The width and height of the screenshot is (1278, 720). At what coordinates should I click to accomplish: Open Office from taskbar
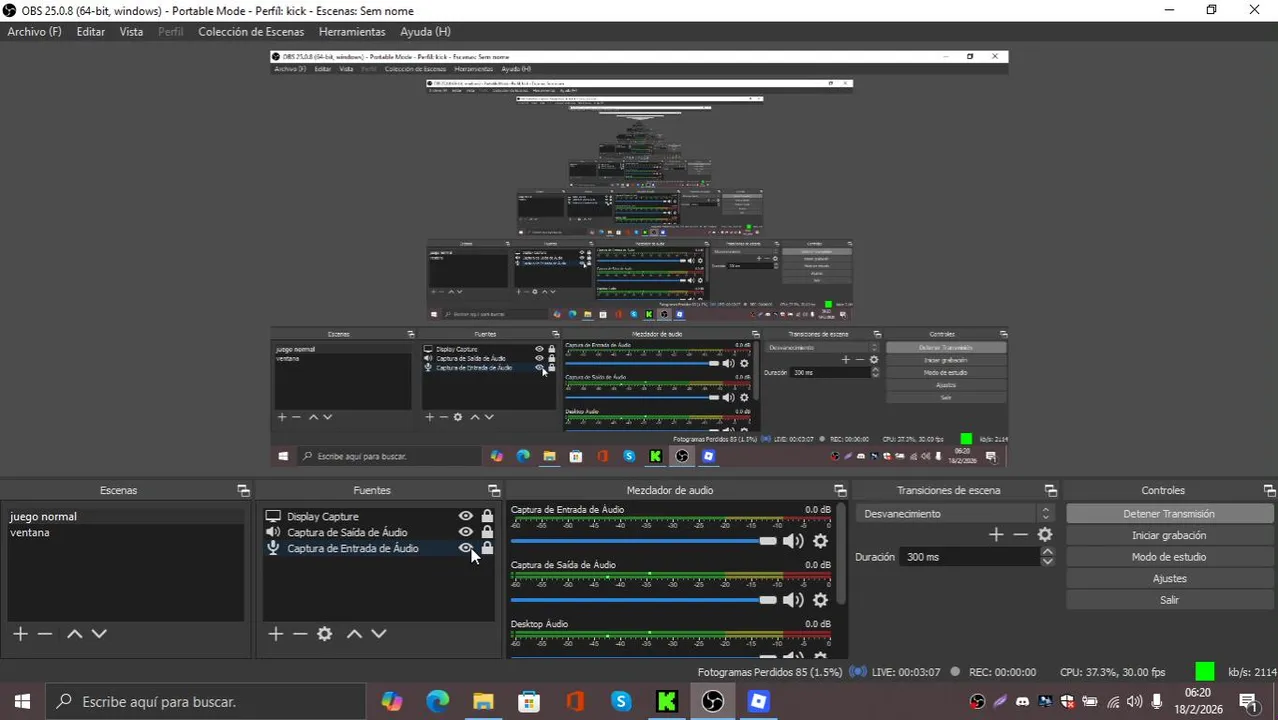[x=575, y=702]
